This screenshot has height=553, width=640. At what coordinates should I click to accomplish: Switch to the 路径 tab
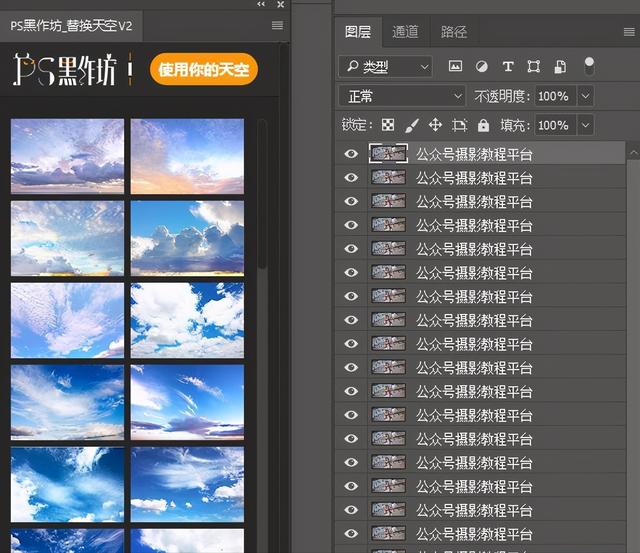click(x=454, y=32)
